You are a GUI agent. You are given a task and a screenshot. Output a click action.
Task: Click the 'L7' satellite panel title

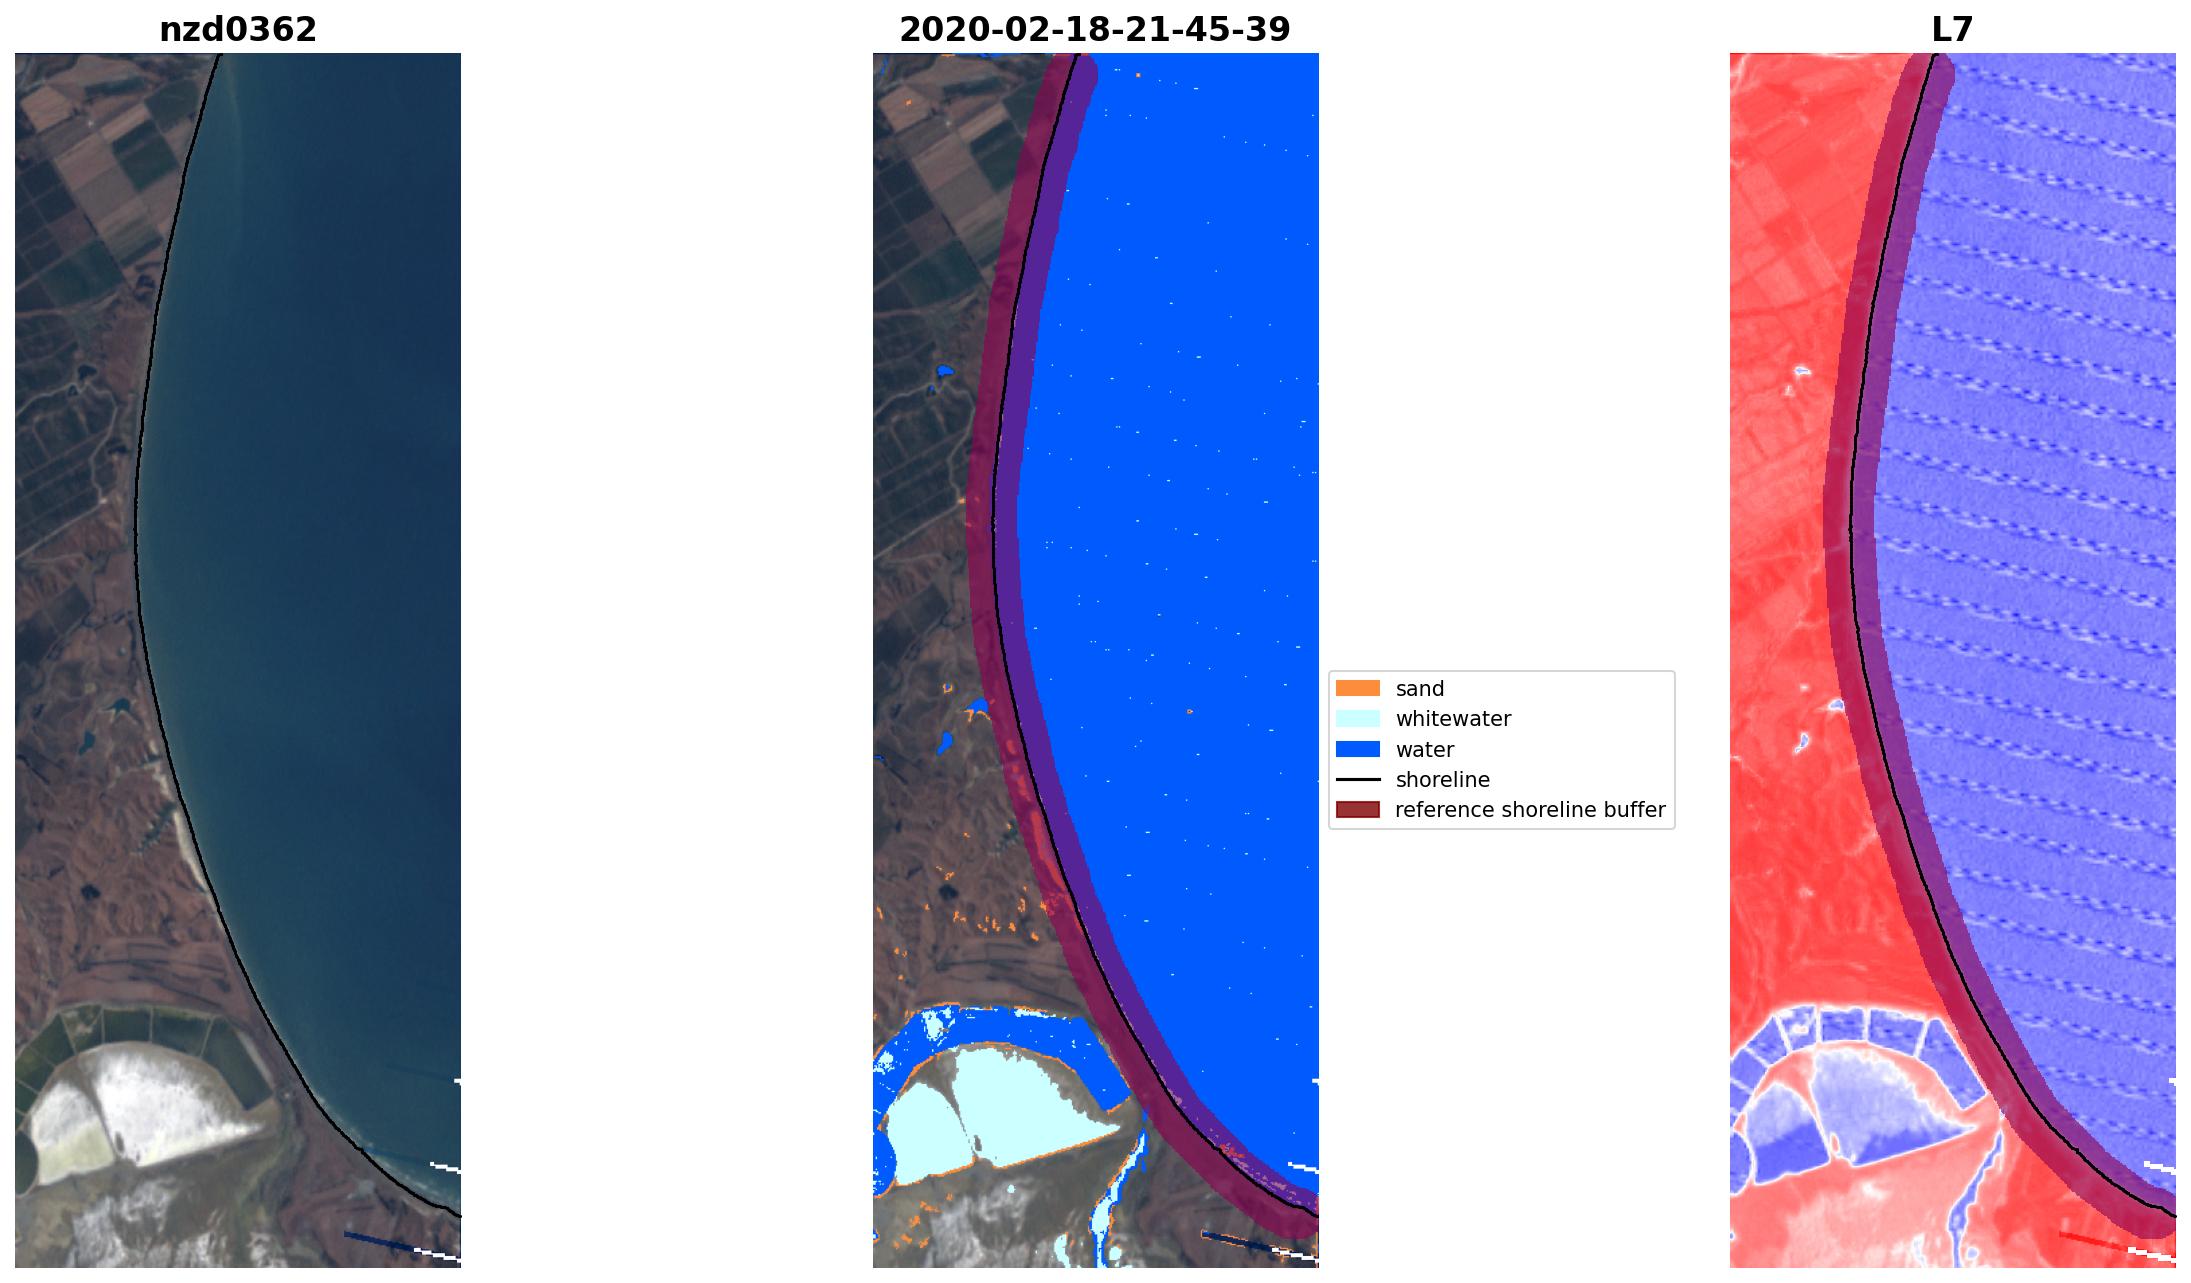(x=1952, y=30)
